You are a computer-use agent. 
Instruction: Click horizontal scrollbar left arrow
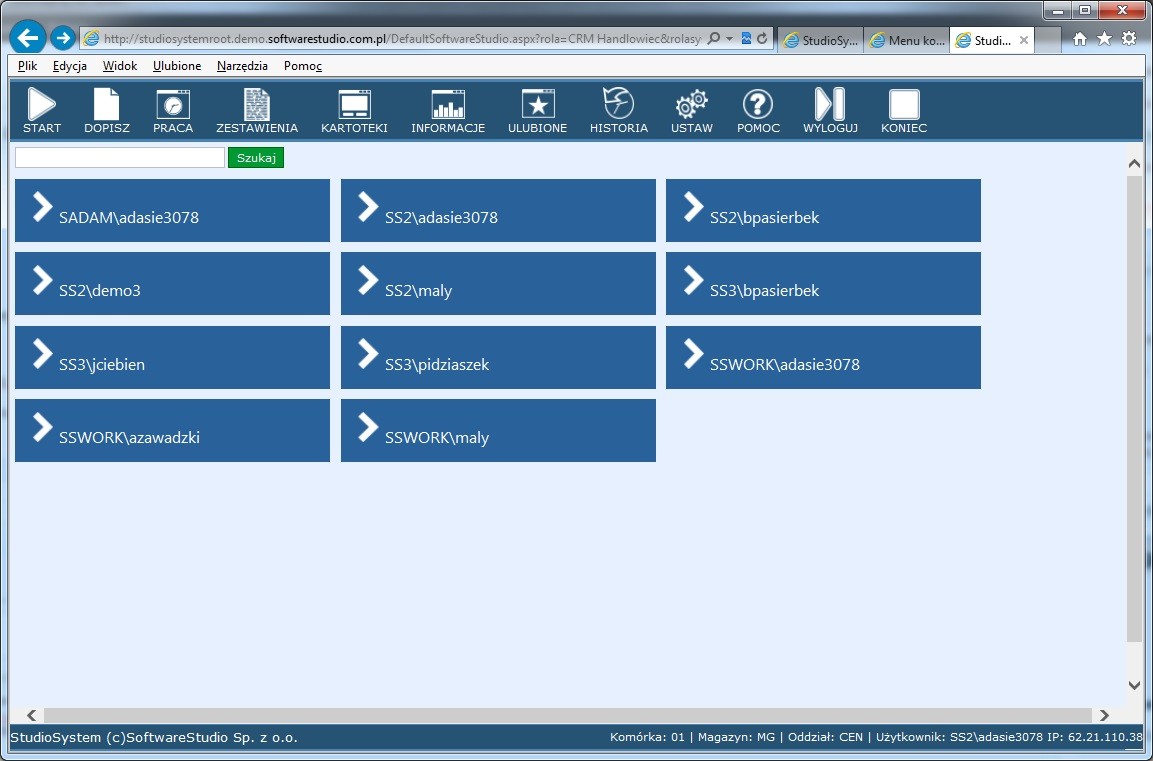coord(32,715)
